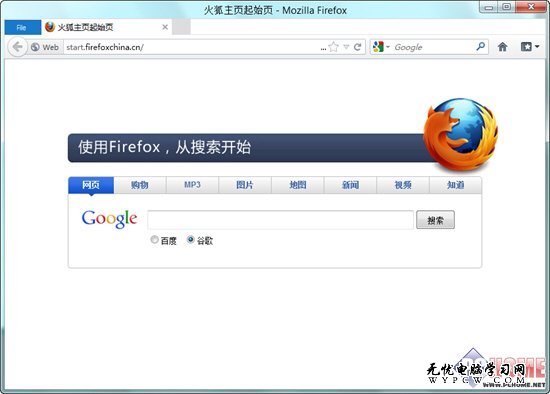
Task: Click the Firefox favicon on the tab
Action: pos(50,27)
